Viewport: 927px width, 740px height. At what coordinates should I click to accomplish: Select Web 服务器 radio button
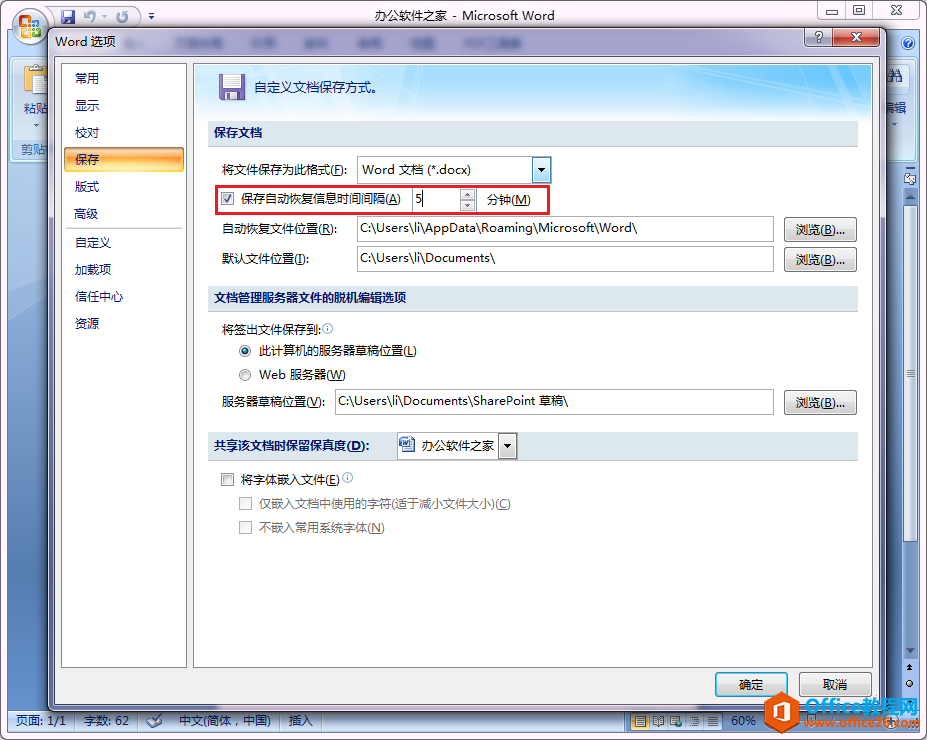point(245,375)
